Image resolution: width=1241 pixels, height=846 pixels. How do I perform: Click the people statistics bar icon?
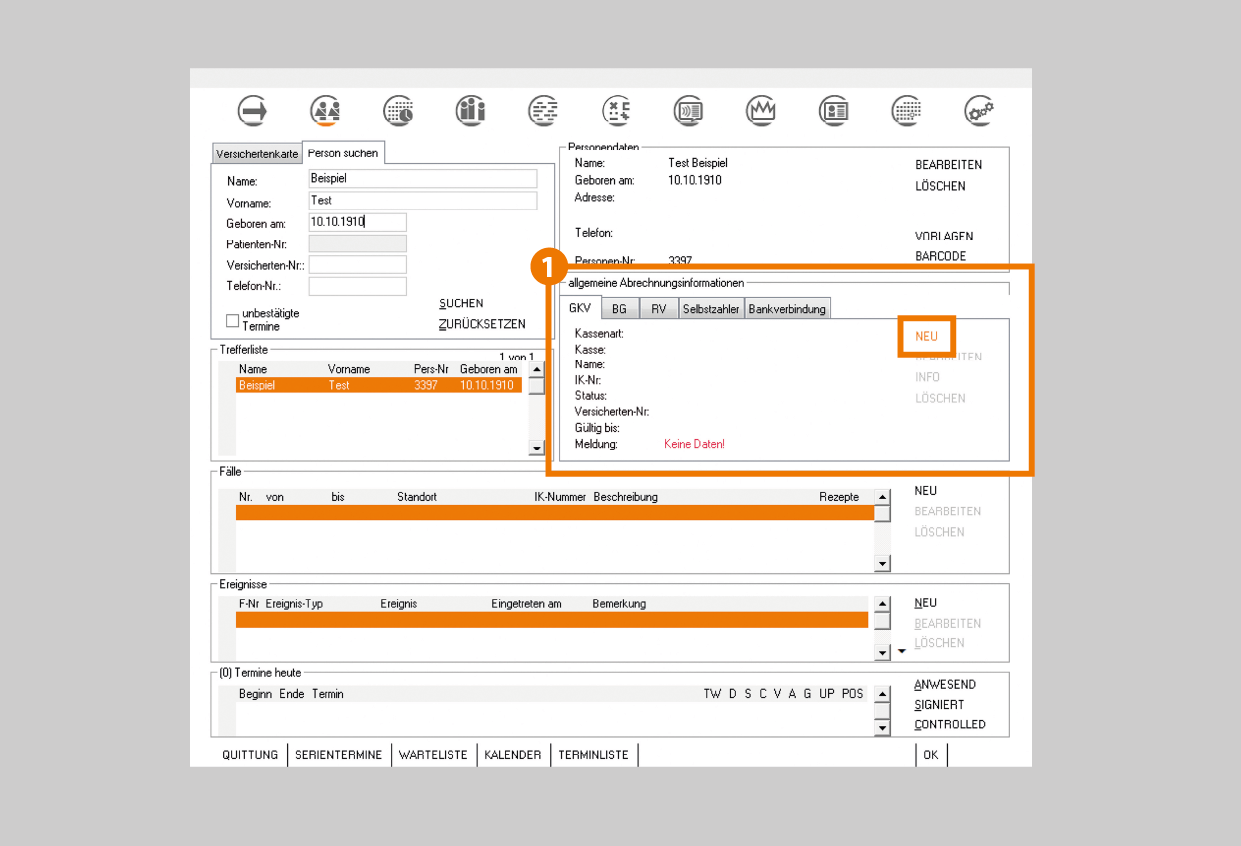pos(471,111)
